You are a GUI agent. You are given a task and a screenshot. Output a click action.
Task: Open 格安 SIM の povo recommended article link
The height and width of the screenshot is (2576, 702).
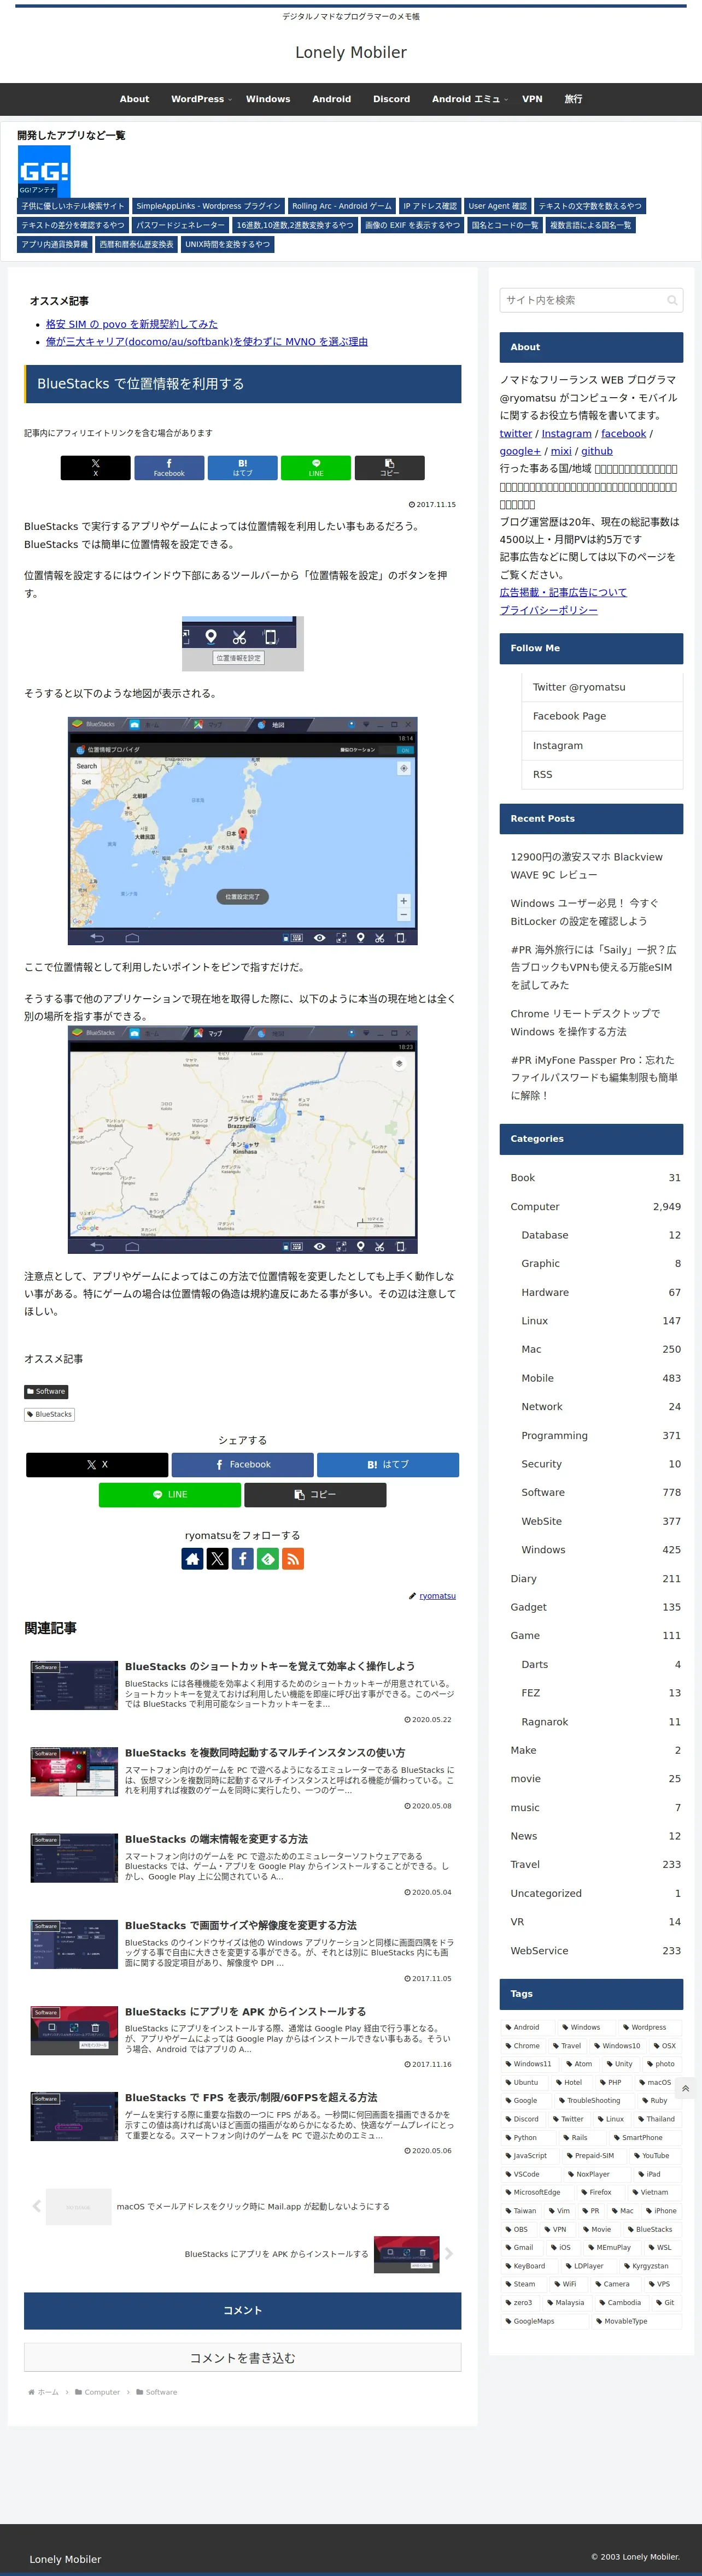(131, 324)
